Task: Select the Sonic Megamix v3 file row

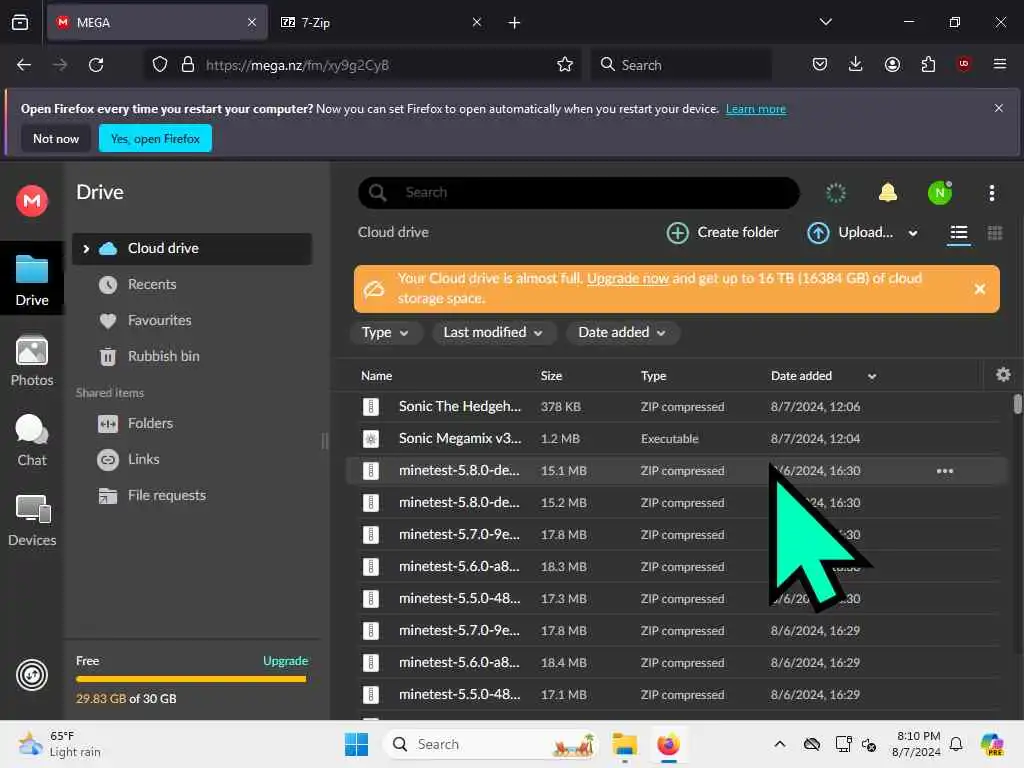Action: [x=677, y=439]
